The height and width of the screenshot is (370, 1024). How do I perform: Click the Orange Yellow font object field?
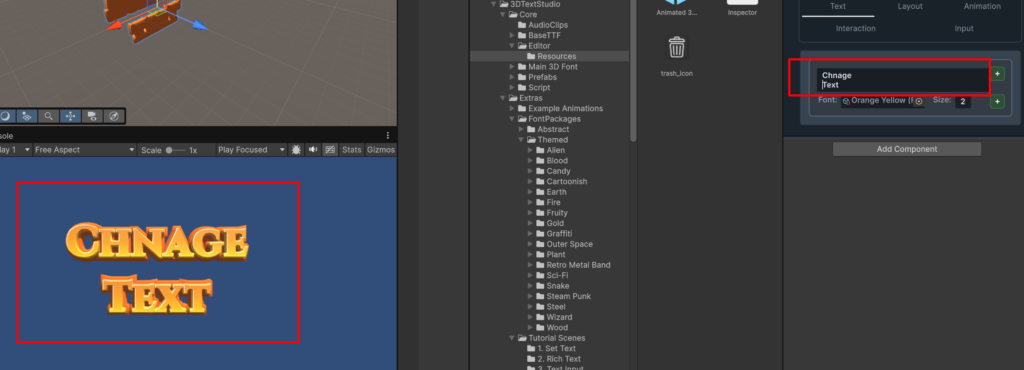(x=882, y=101)
